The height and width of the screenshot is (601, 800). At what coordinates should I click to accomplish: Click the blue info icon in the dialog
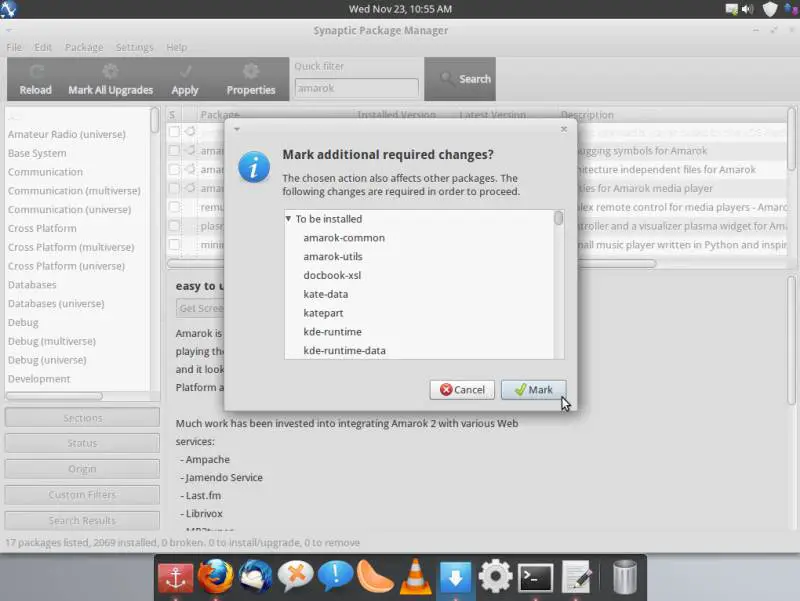(x=254, y=167)
